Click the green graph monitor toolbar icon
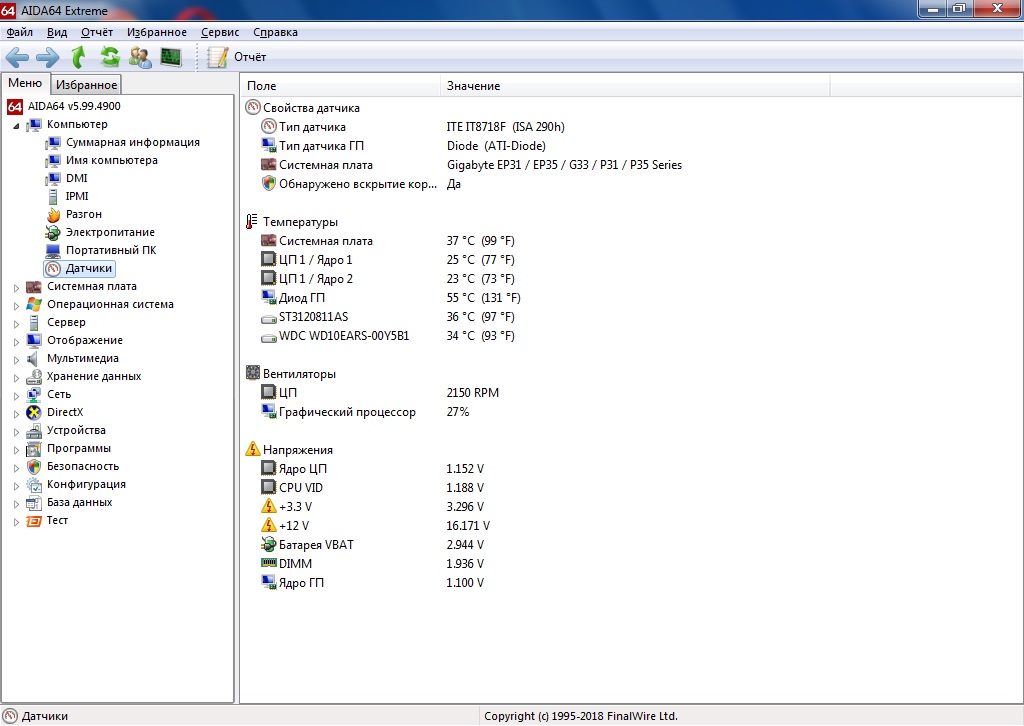 [x=171, y=57]
